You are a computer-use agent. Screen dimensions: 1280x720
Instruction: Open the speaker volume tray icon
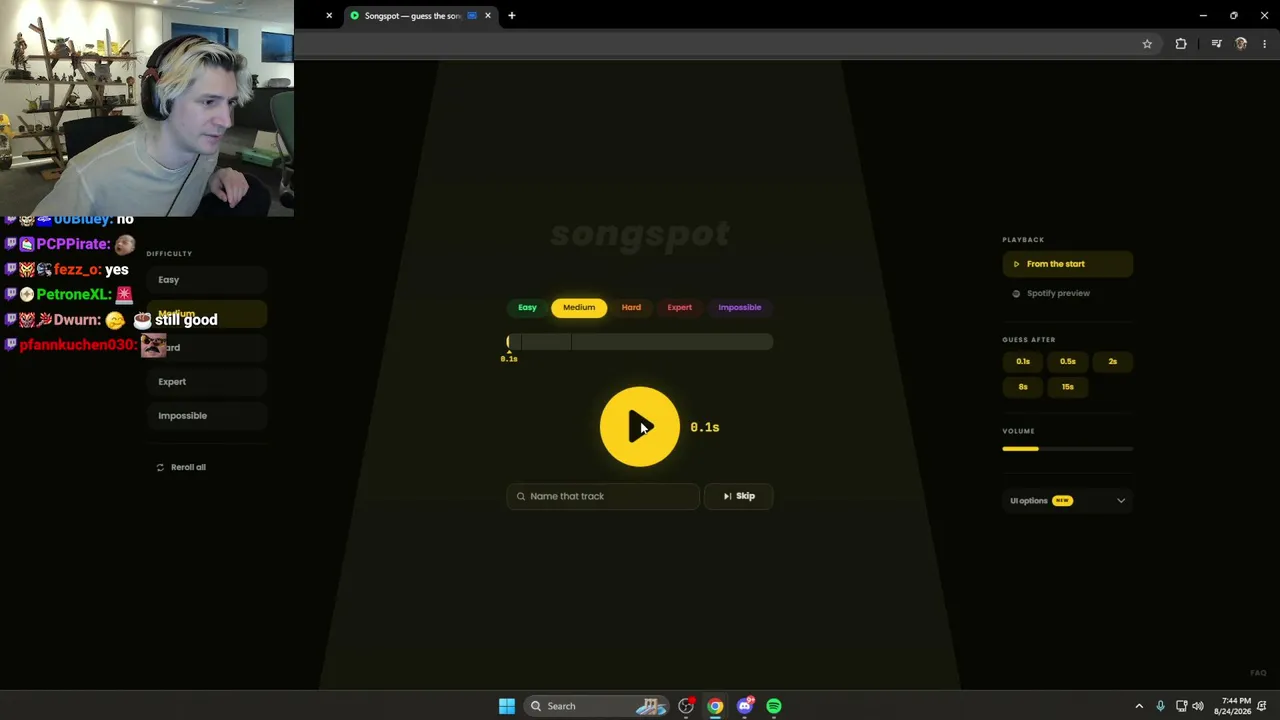(1198, 706)
